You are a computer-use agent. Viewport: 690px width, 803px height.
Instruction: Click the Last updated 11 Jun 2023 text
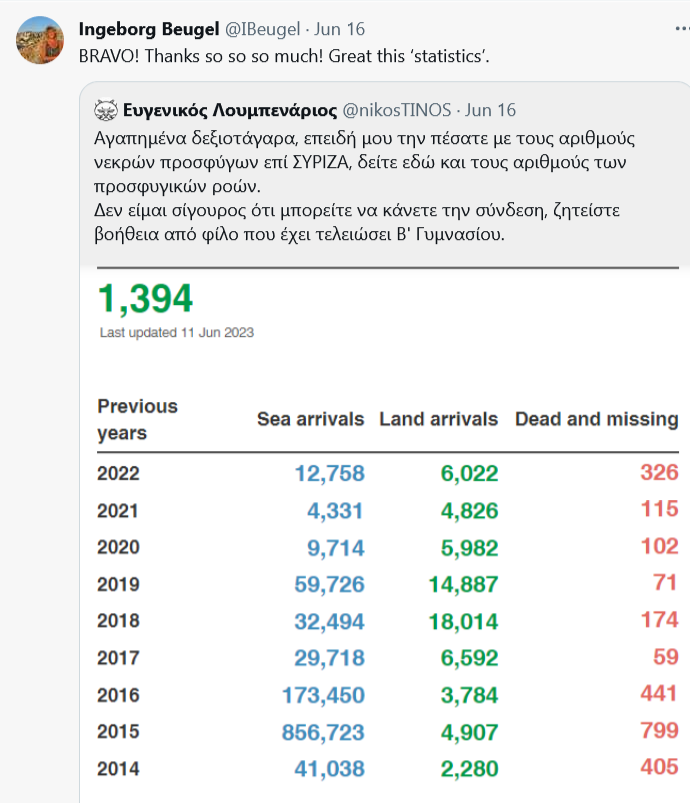177,332
